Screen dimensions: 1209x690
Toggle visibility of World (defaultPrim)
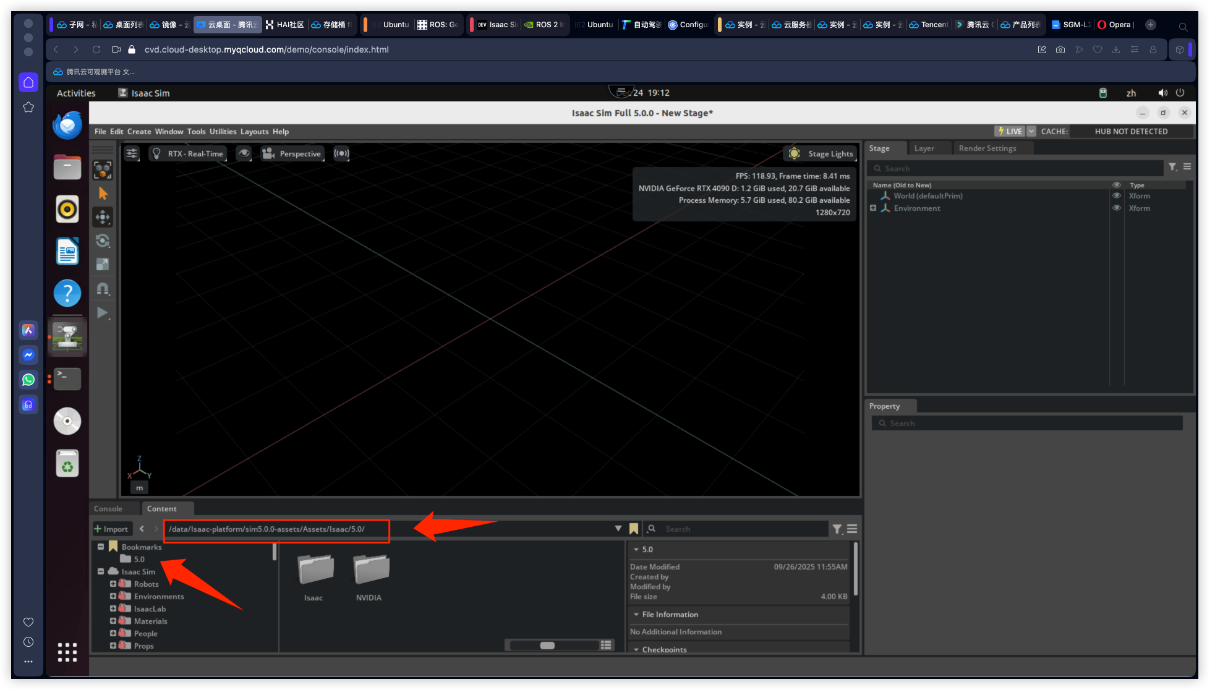click(x=1116, y=196)
